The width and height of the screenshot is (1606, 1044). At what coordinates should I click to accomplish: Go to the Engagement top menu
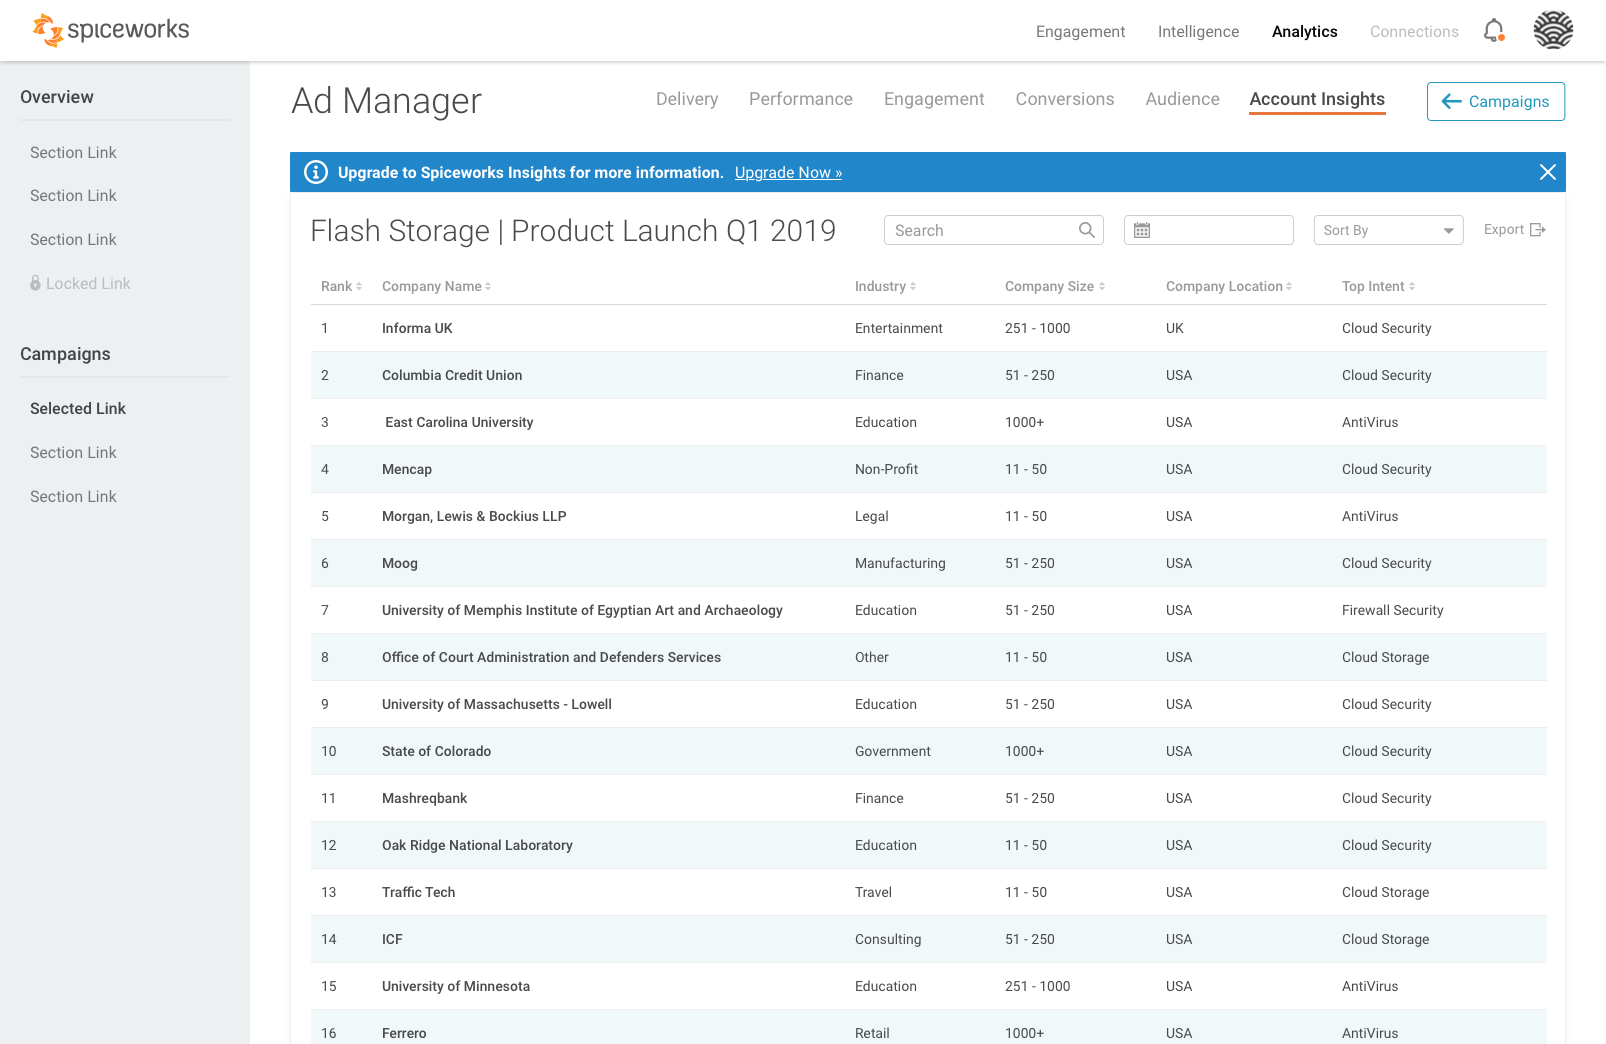[x=1080, y=31]
